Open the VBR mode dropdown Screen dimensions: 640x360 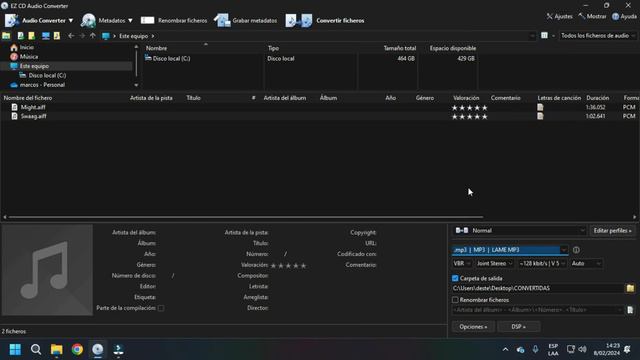pos(462,264)
